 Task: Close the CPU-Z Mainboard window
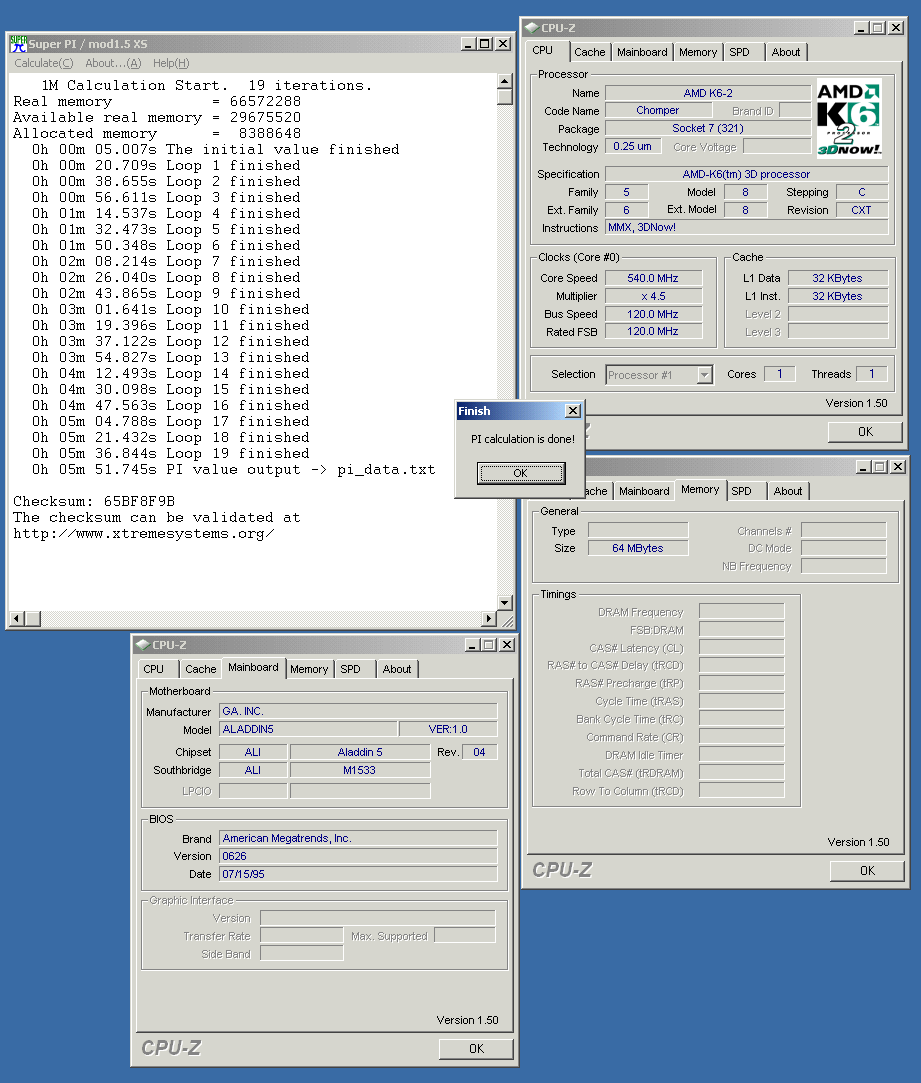point(506,644)
